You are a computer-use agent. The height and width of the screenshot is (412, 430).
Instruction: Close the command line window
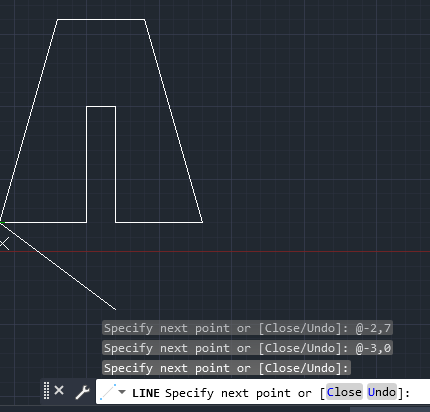click(59, 390)
